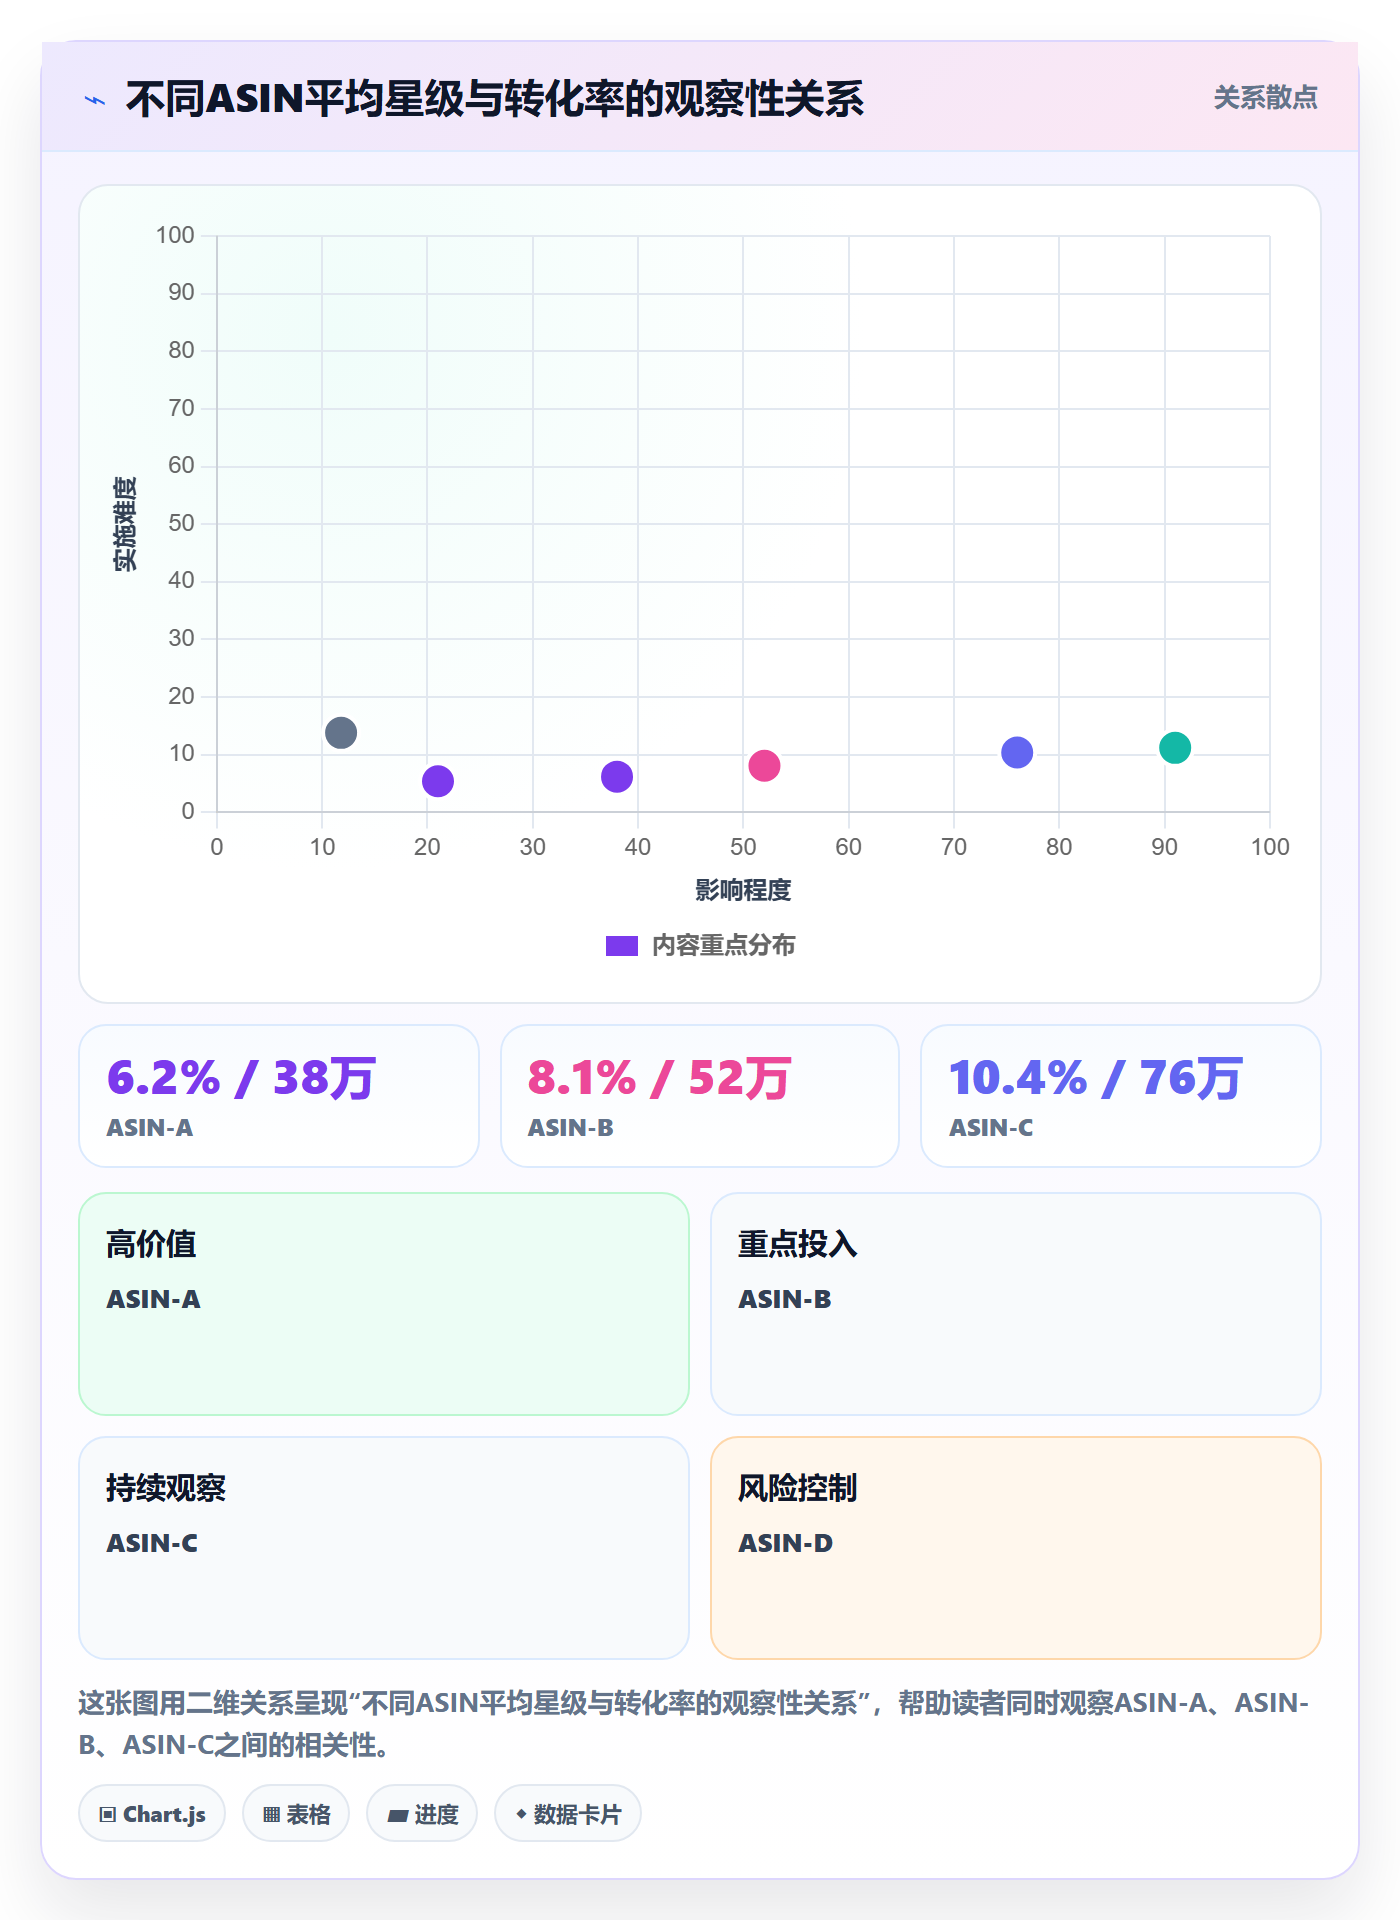Click the 表格 tag chip
The width and height of the screenshot is (1400, 1920).
coord(296,1813)
